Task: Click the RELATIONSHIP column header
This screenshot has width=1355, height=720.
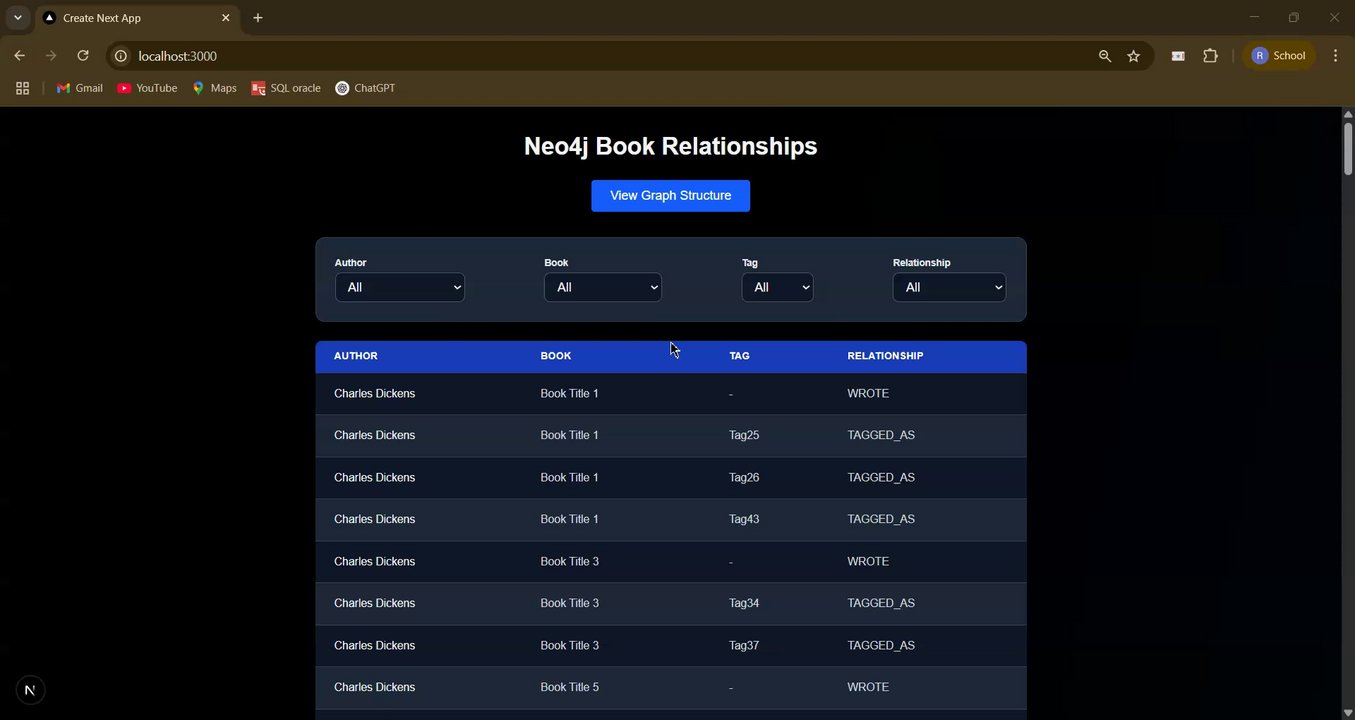Action: (x=885, y=356)
